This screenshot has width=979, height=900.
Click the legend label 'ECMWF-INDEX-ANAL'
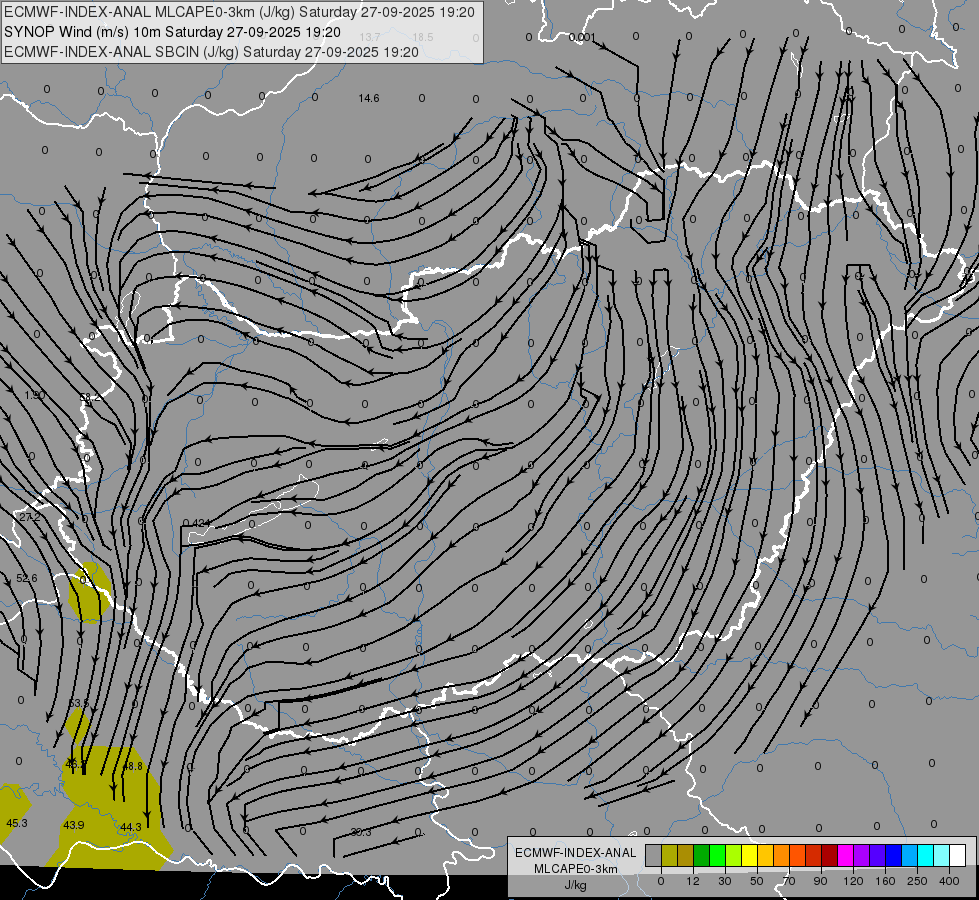pos(576,853)
